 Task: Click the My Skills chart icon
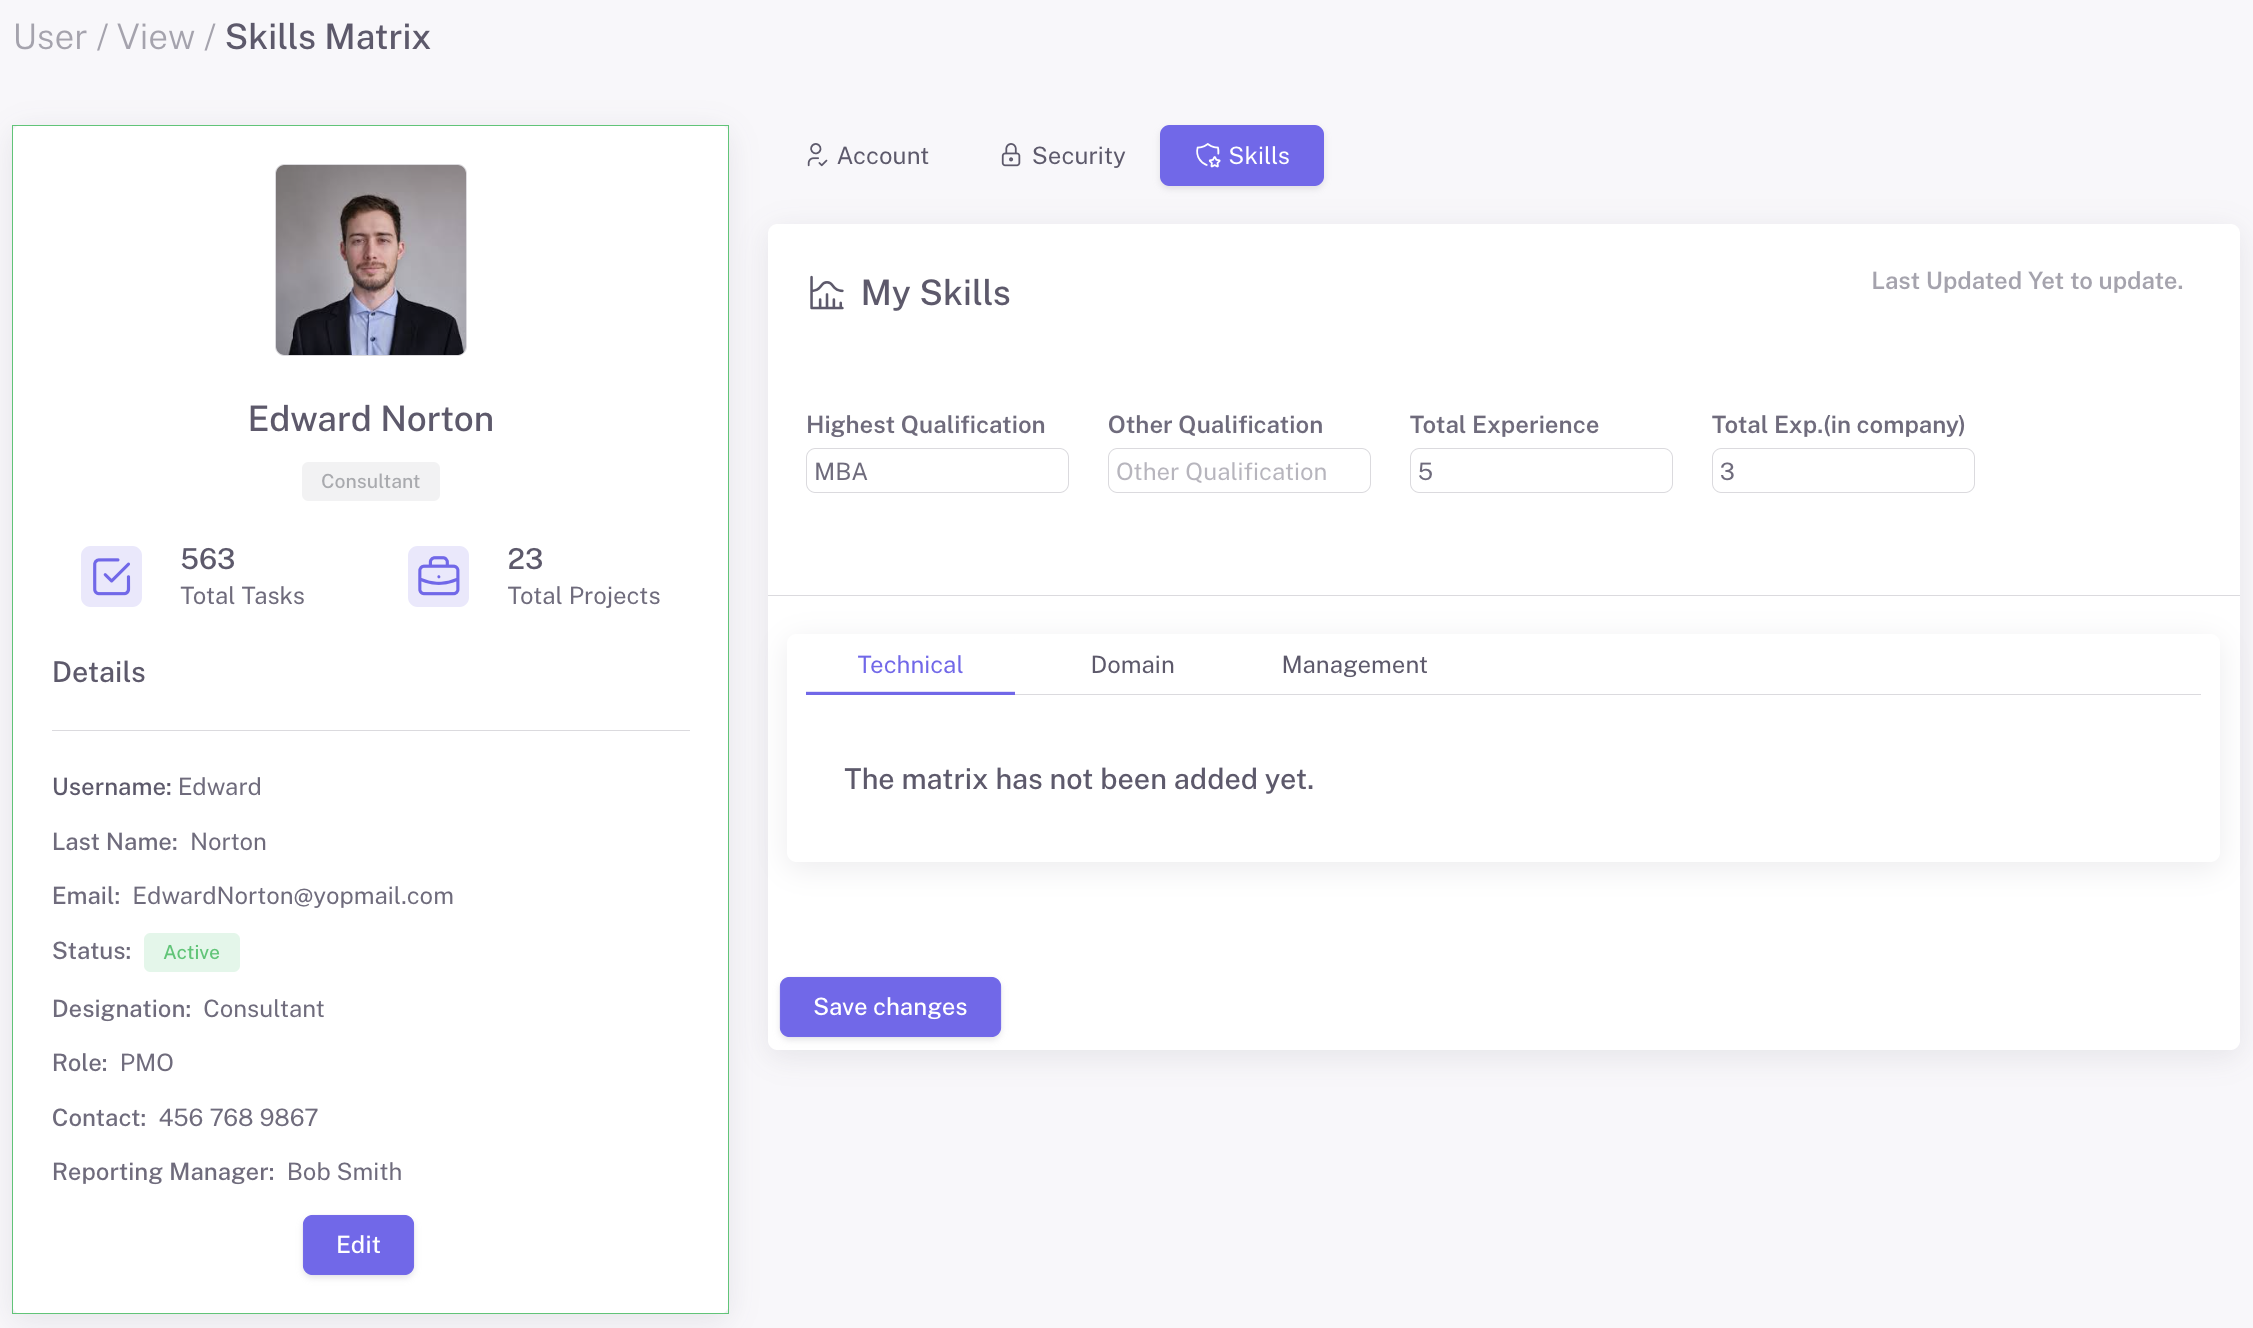tap(826, 294)
